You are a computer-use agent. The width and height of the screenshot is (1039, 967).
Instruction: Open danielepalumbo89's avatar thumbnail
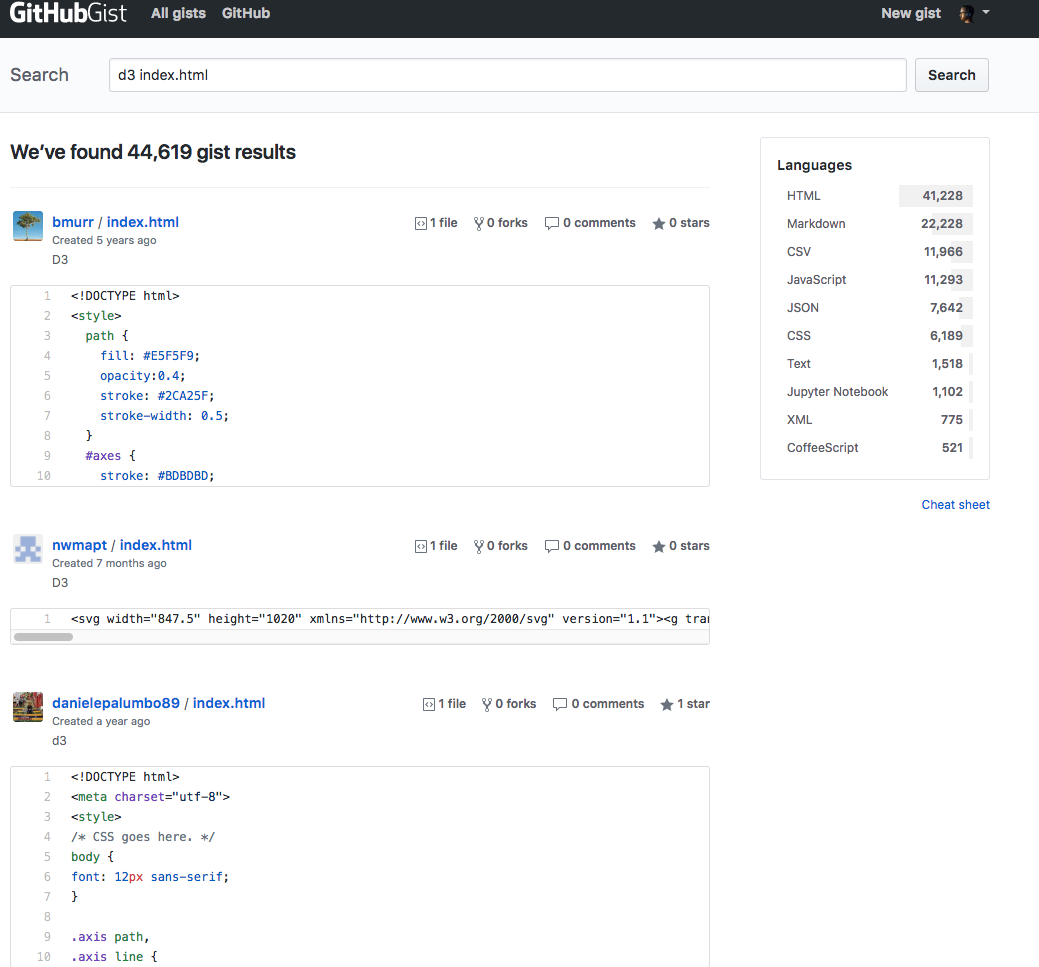coord(28,707)
